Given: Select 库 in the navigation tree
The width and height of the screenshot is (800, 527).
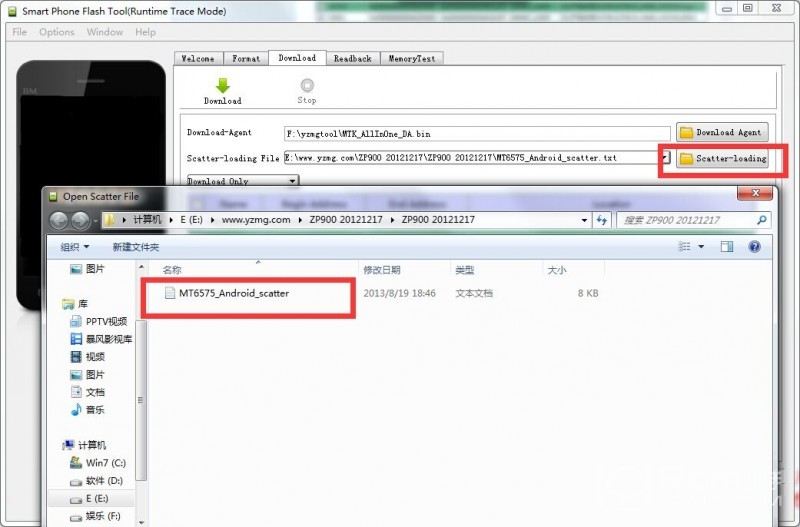Looking at the screenshot, I should tap(75, 304).
